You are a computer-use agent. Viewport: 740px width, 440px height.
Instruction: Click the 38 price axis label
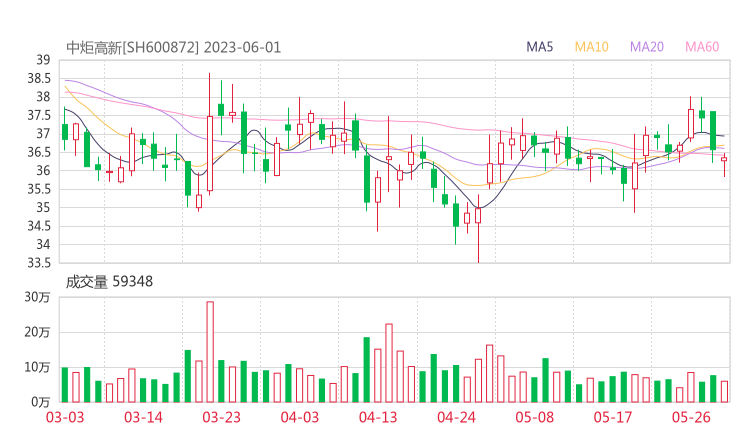[x=43, y=97]
